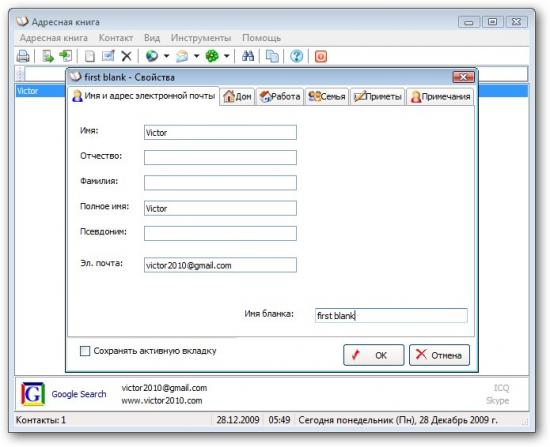The width and height of the screenshot is (550, 447).
Task: Click into the empty 'Псевдоним' field
Action: [x=220, y=233]
